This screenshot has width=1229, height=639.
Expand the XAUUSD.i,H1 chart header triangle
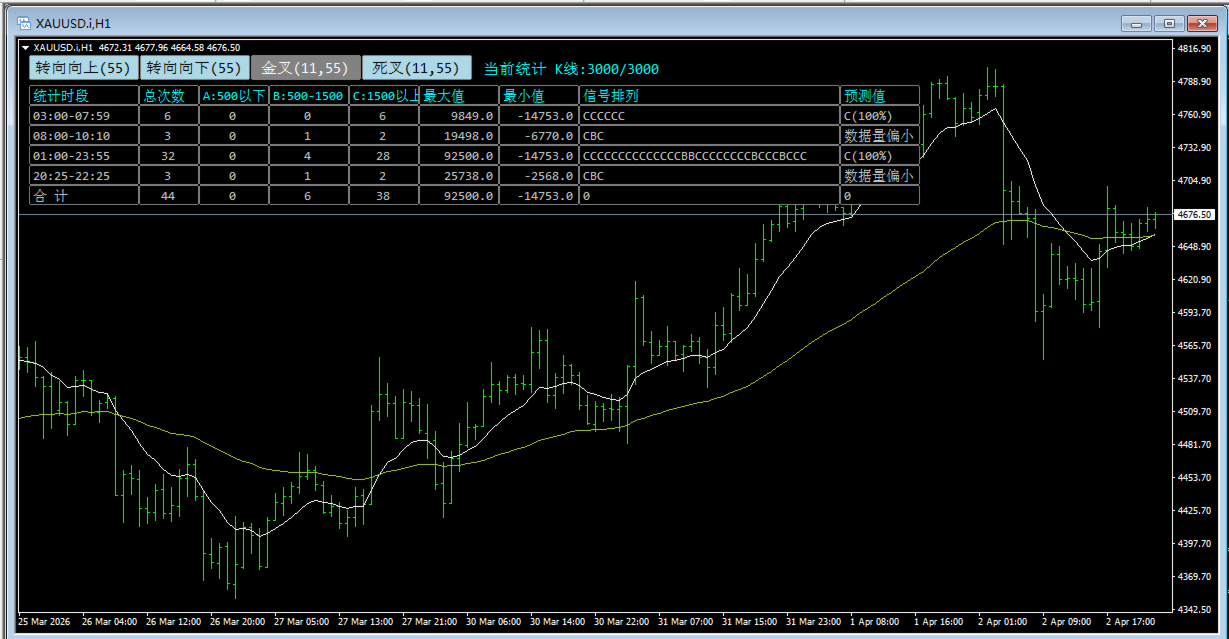coord(26,47)
